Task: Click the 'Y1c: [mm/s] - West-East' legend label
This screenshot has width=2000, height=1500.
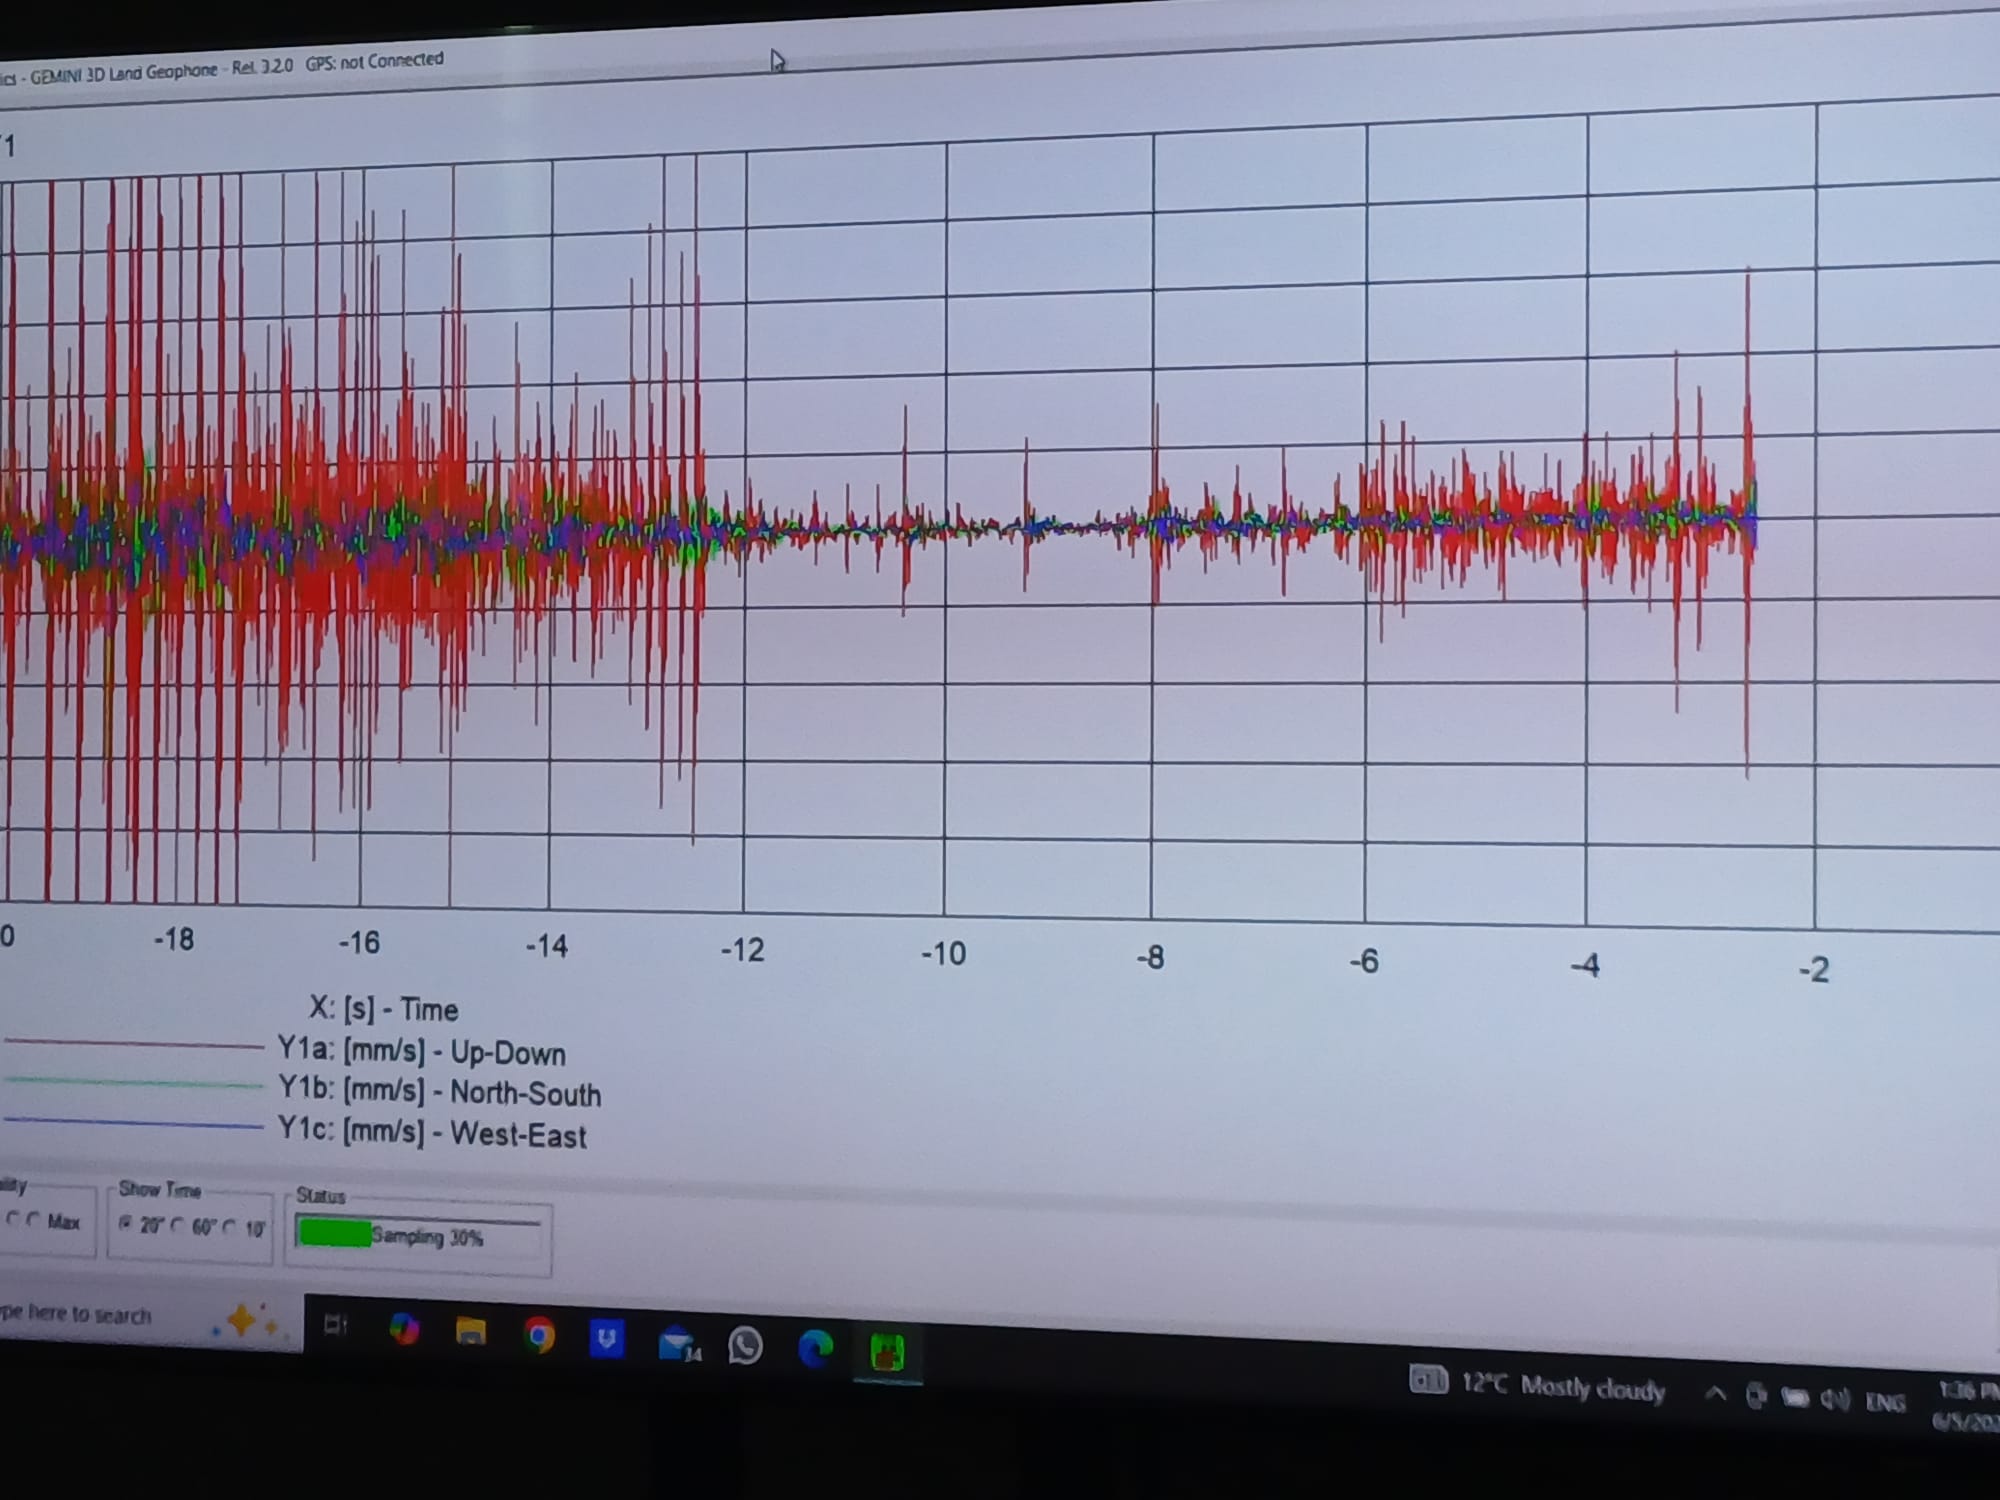Action: (x=432, y=1132)
